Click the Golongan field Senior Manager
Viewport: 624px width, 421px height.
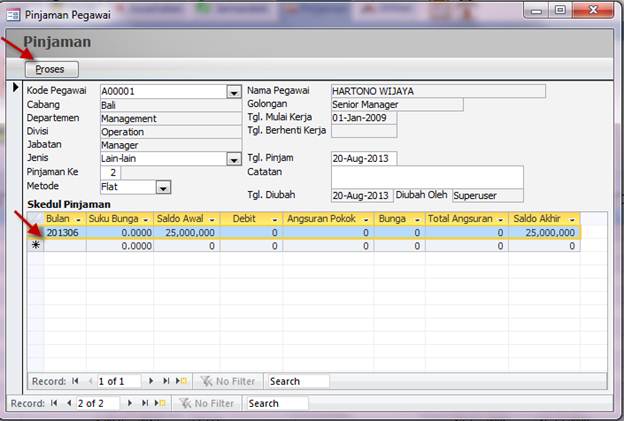(397, 105)
